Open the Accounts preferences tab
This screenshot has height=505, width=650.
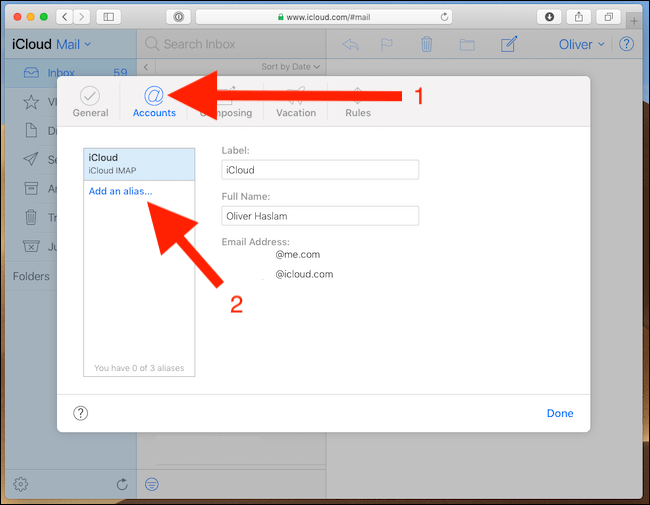154,101
